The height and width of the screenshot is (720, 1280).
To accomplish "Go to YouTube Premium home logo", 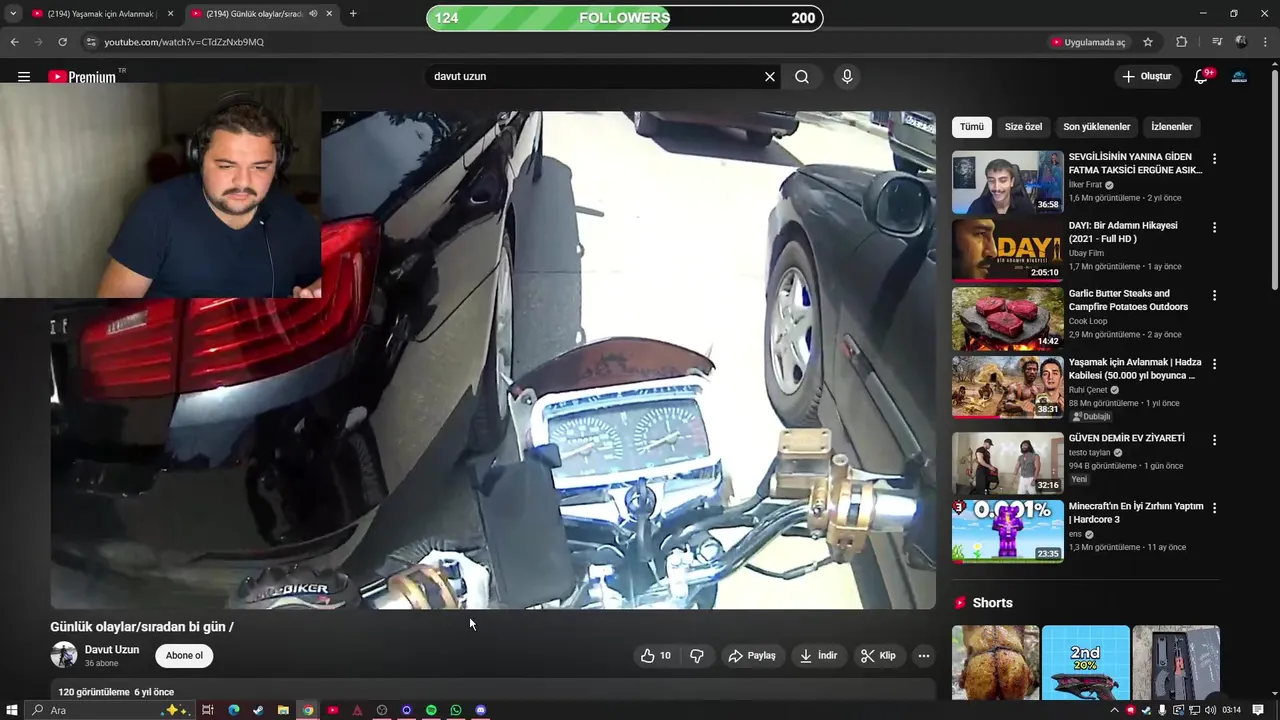I will [82, 77].
